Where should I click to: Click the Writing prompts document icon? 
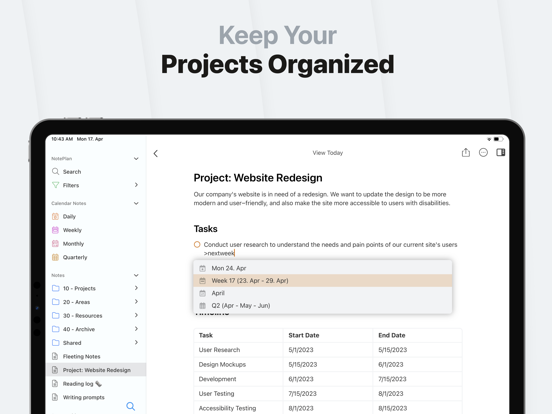(x=55, y=397)
